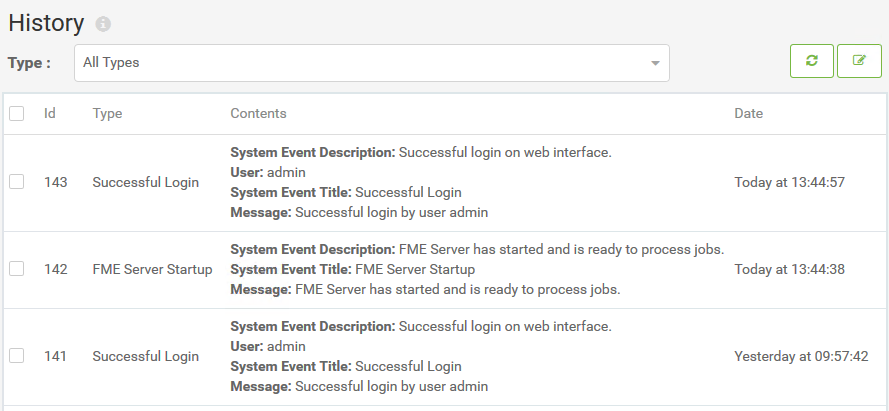Click the dropdown arrow of Type filter
889x411 pixels.
[x=655, y=63]
